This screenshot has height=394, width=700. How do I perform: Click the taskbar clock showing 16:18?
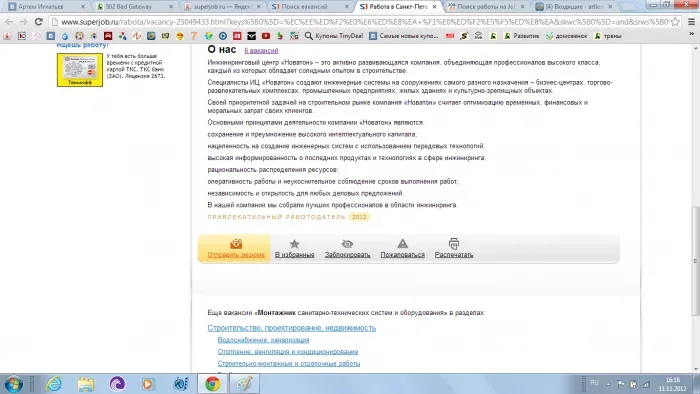pyautogui.click(x=672, y=384)
